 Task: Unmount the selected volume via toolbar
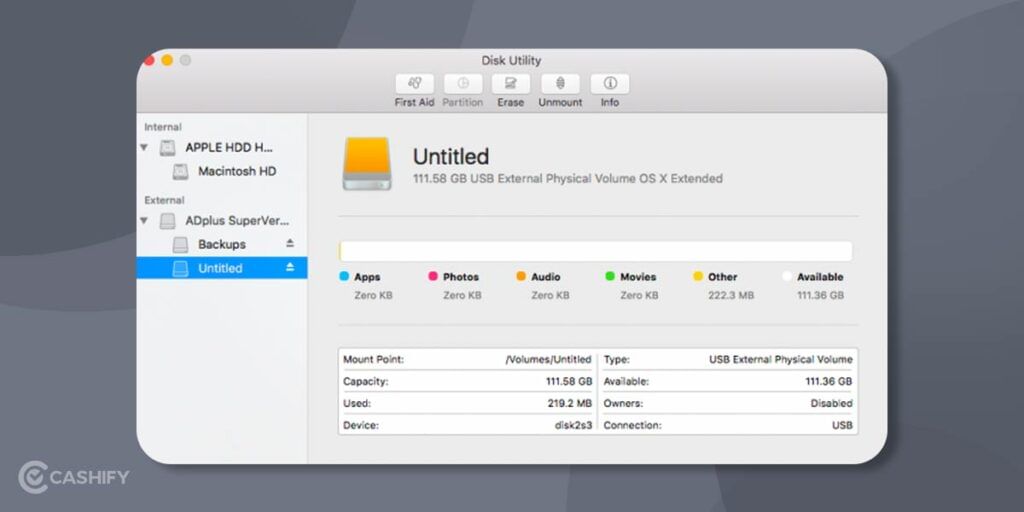560,84
